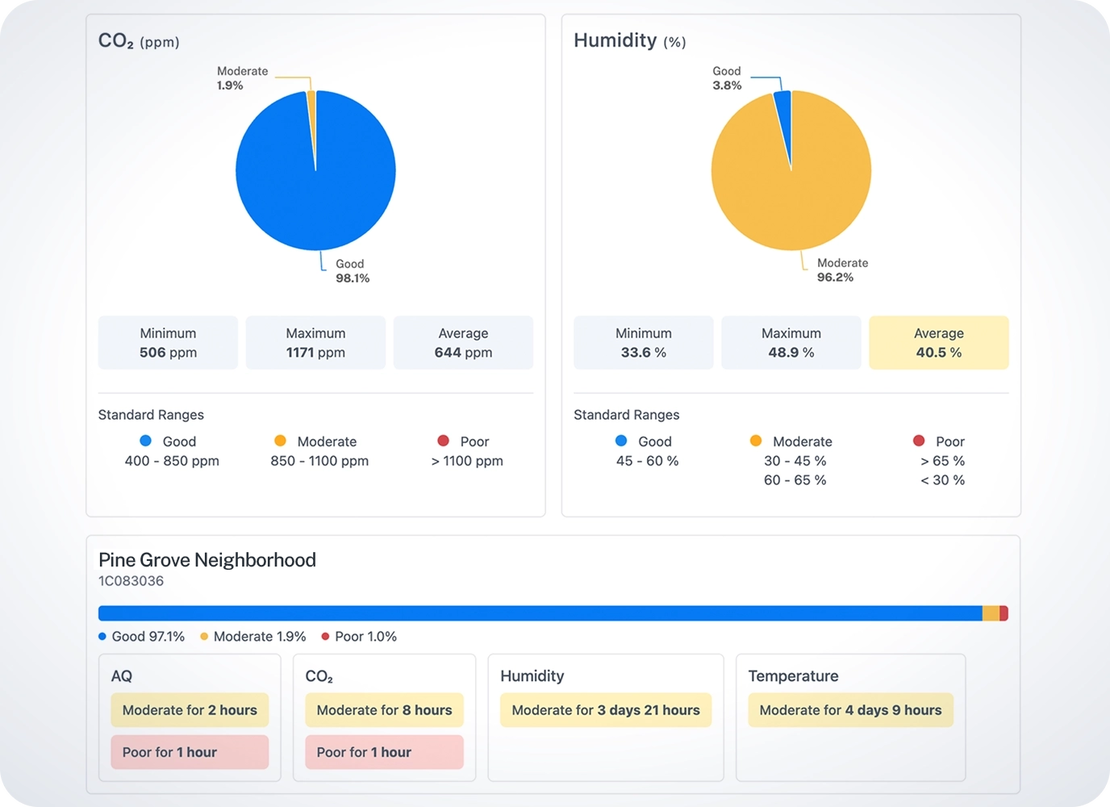
Task: Open the Pine Grove Neighborhood title
Action: [x=207, y=560]
